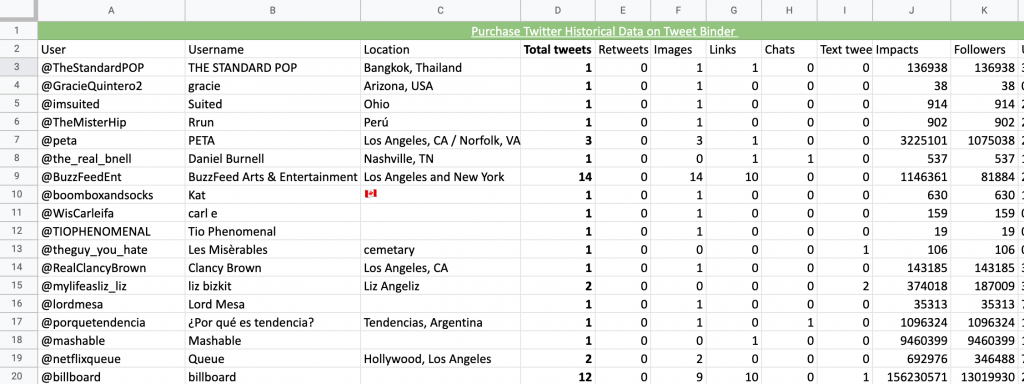Click the Retweets header cell

[x=623, y=50]
